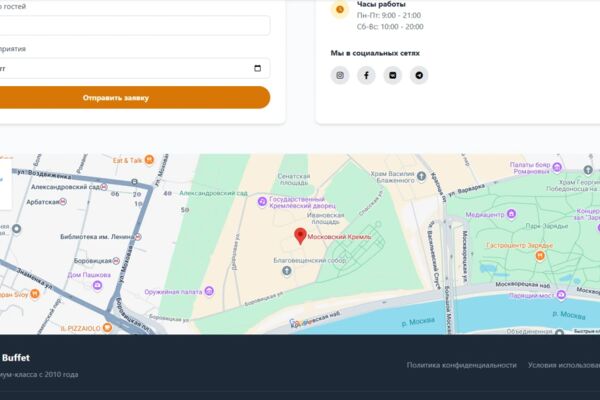Open the Политика конфиденциальности link
This screenshot has width=600, height=400.
coord(461,365)
